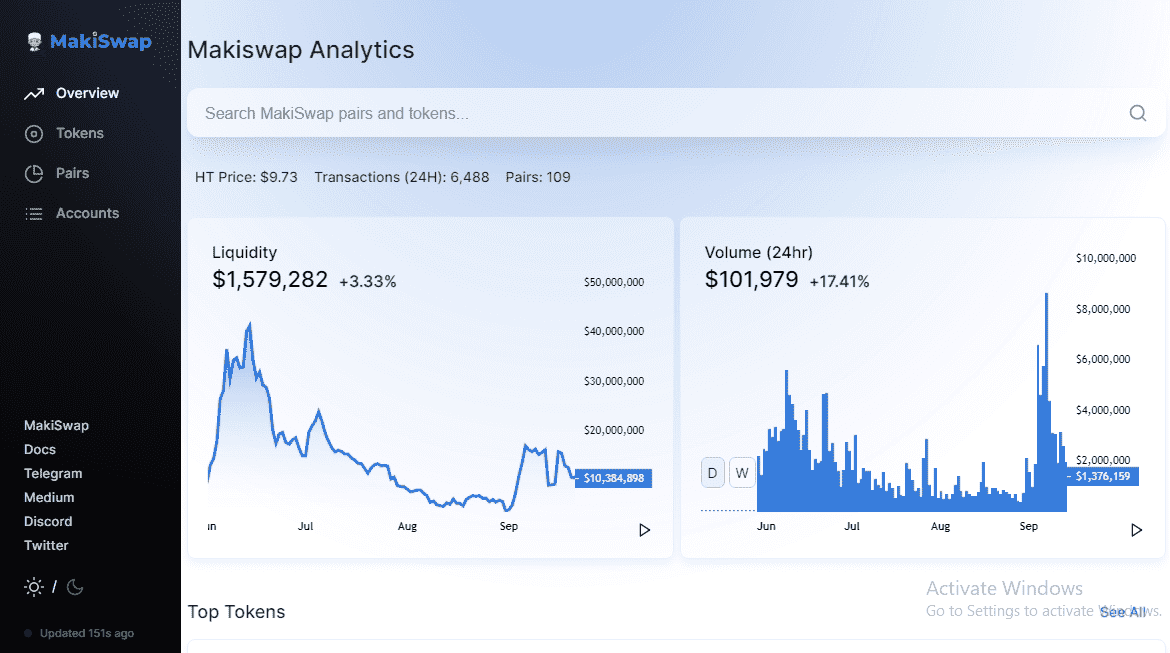Switch to light theme sun icon

34,587
